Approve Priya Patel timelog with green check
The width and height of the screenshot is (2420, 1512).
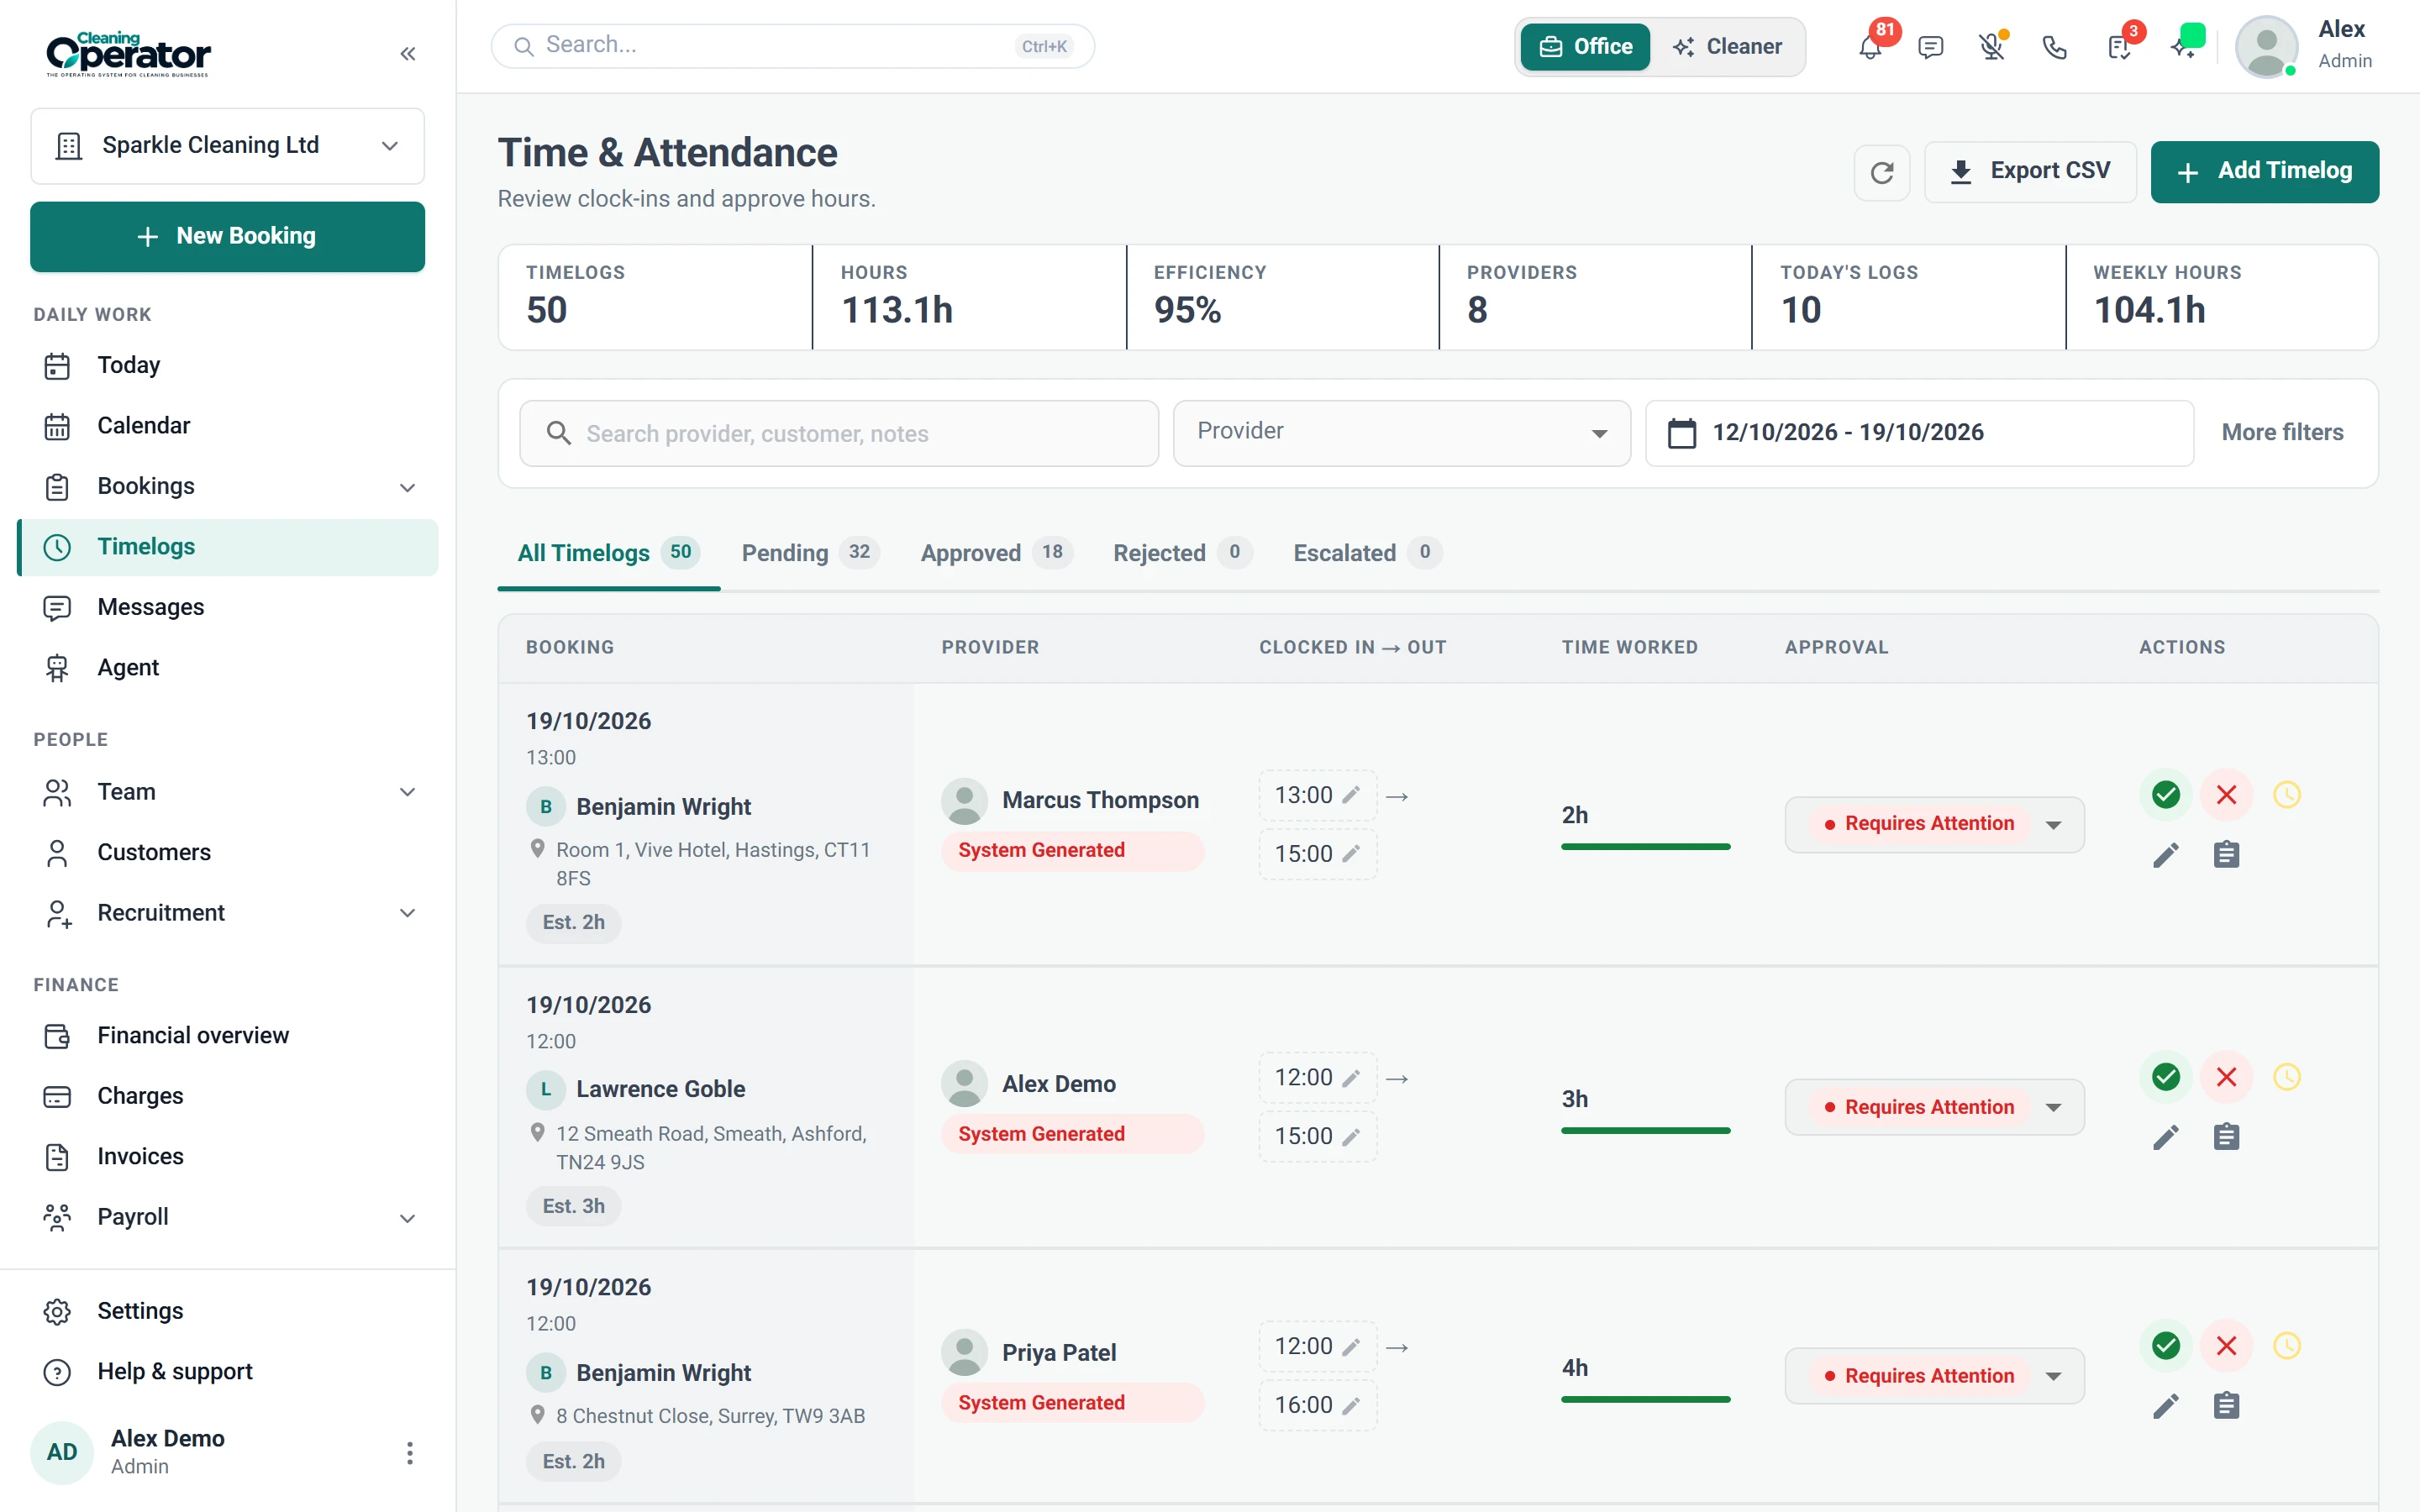(x=2166, y=1346)
